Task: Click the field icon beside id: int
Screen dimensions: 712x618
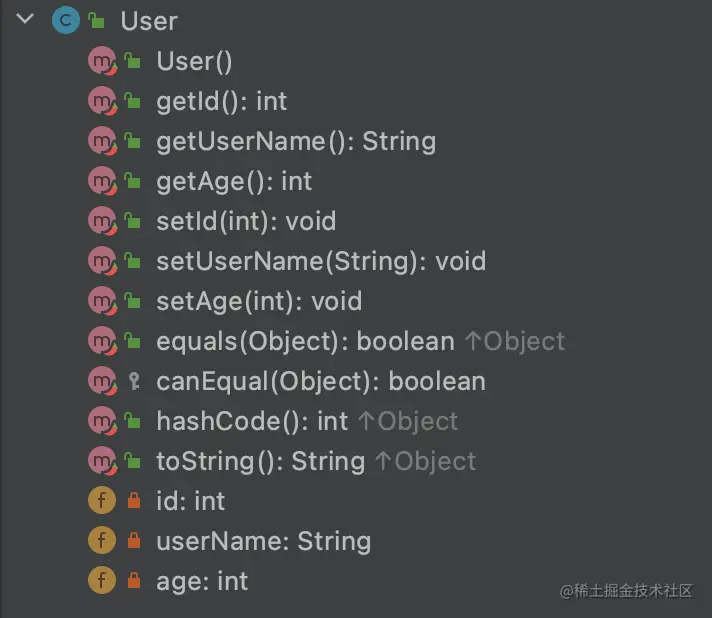Action: 102,500
